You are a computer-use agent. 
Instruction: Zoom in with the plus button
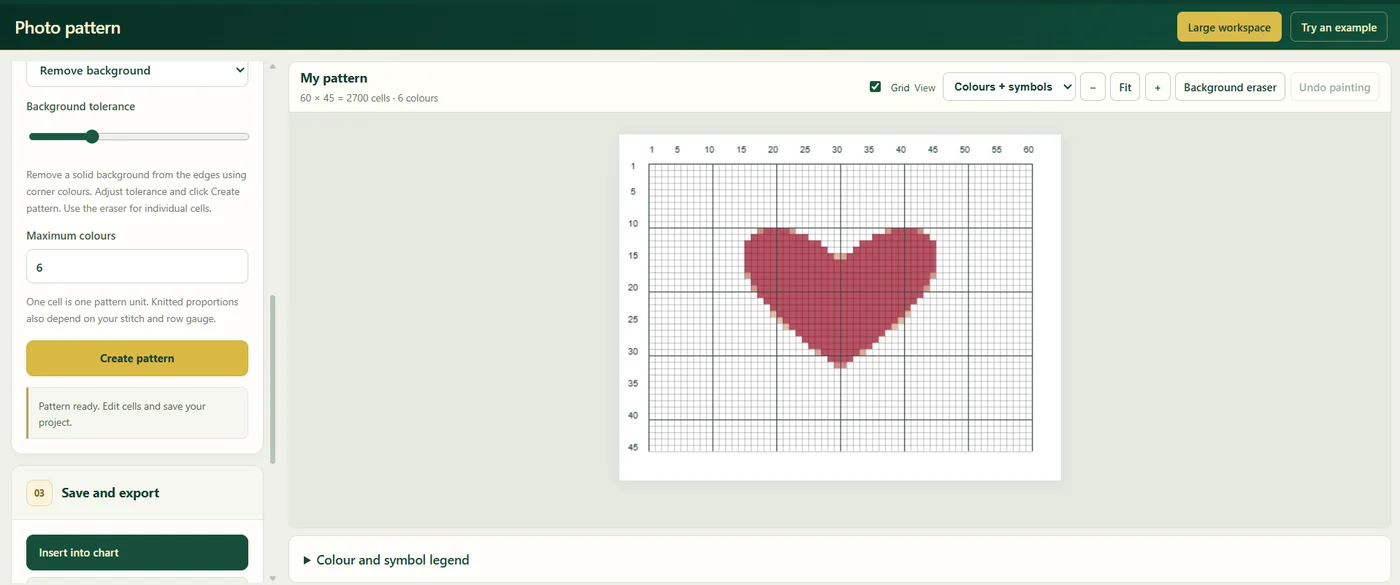coord(1157,87)
